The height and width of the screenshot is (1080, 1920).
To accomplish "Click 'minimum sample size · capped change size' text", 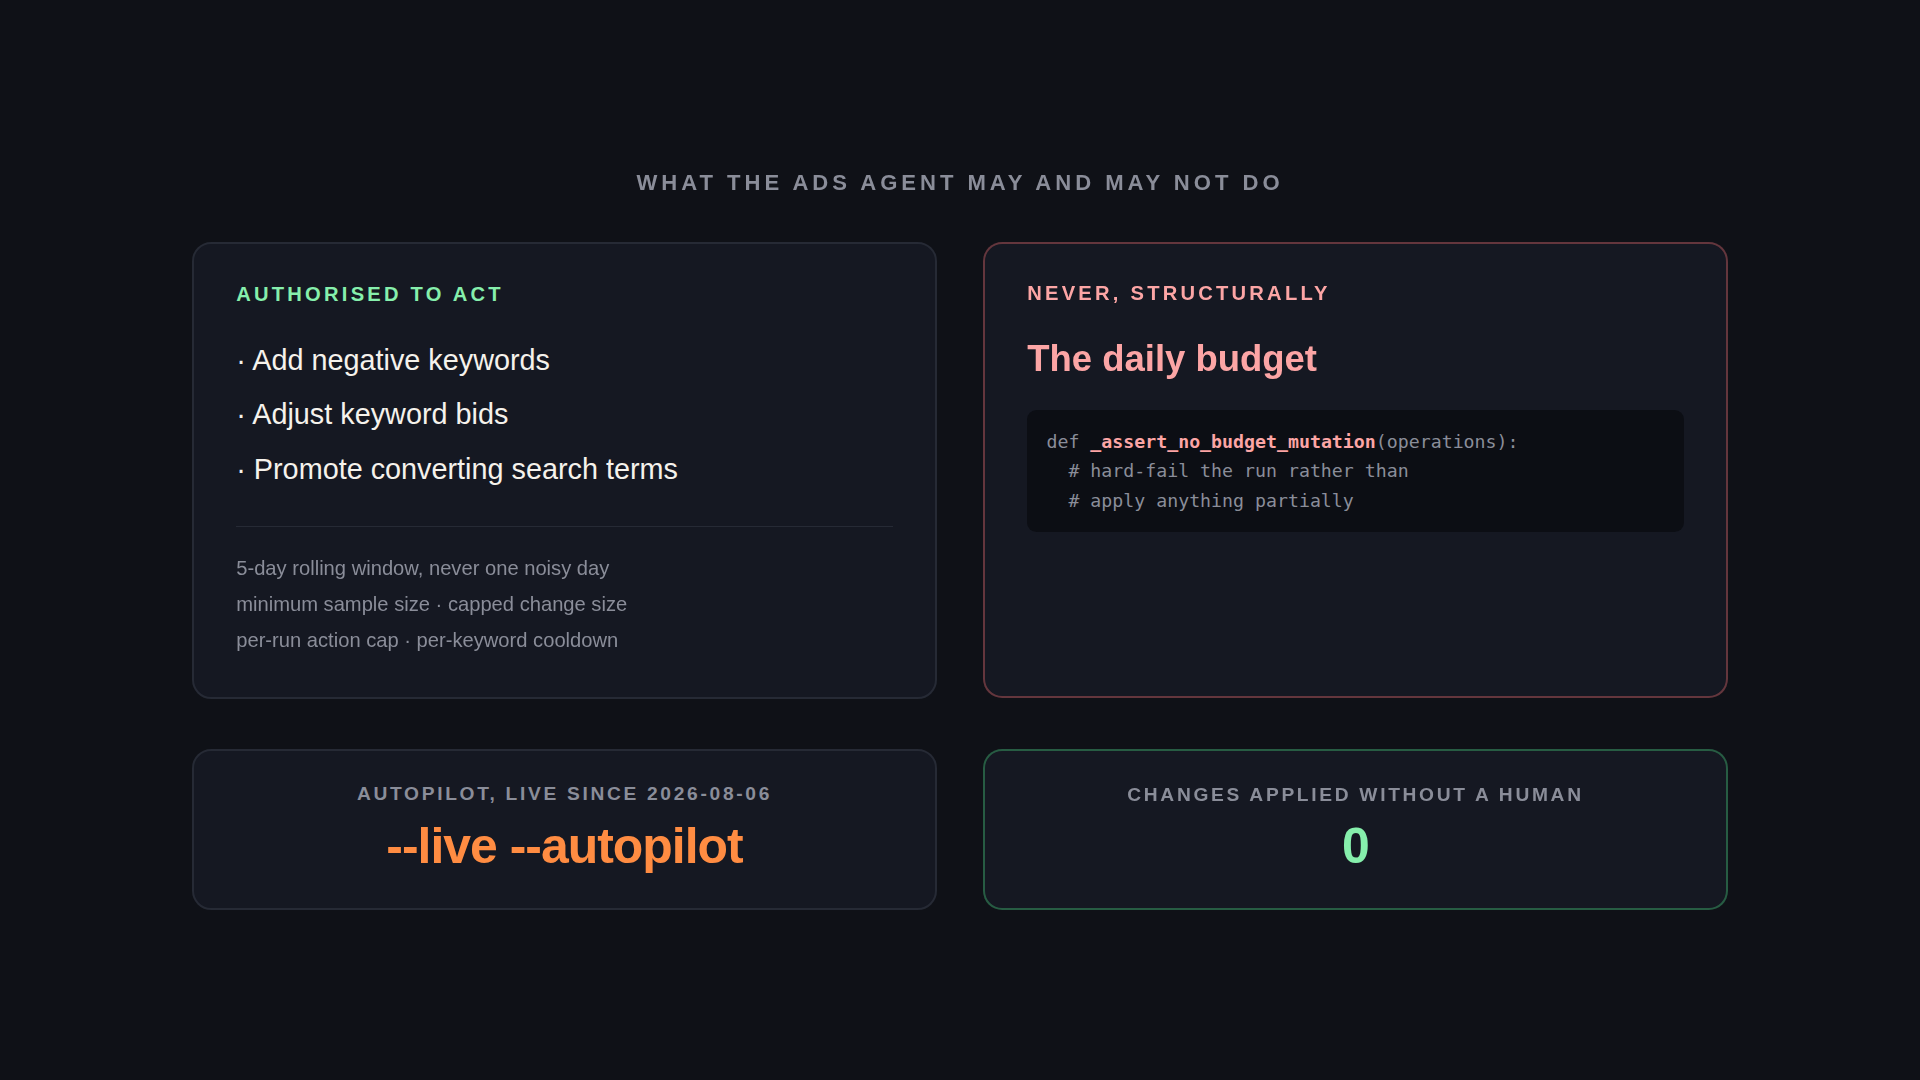I will point(431,604).
